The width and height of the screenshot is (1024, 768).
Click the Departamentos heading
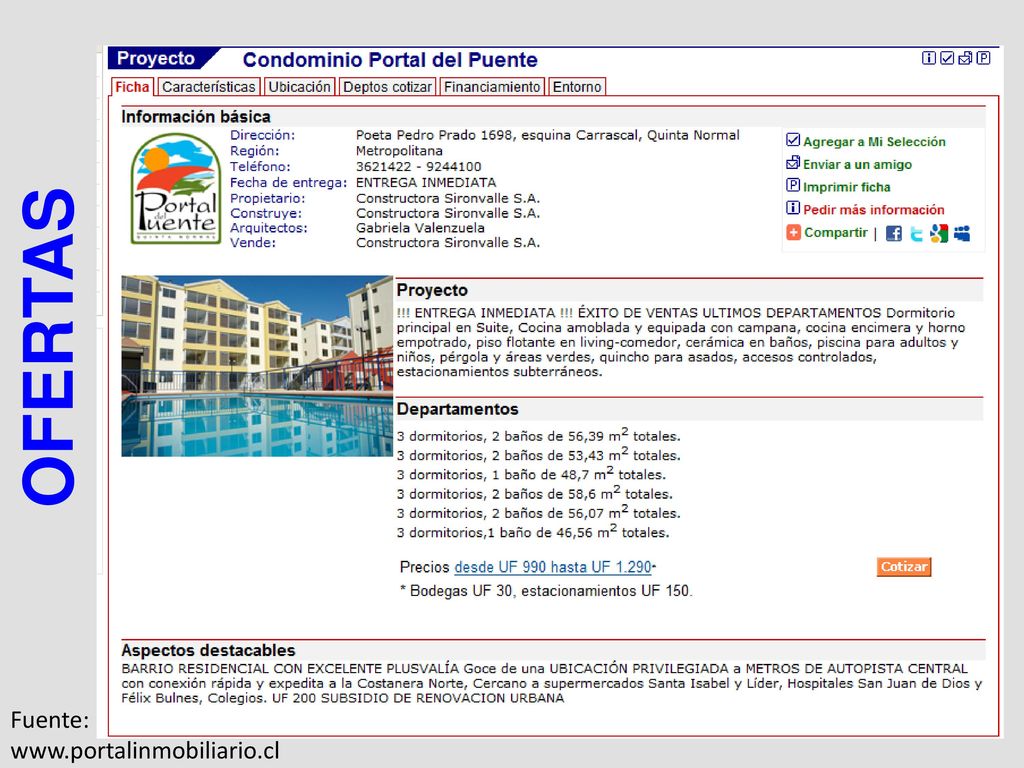click(x=458, y=409)
